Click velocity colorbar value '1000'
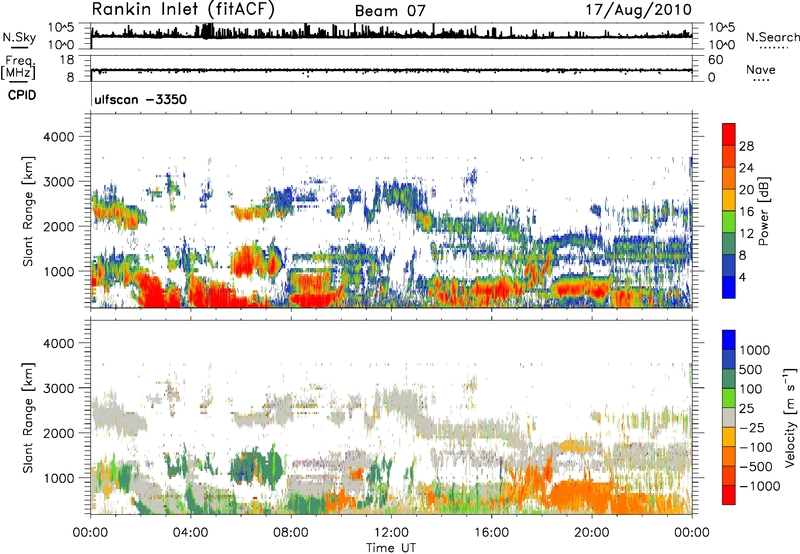800x554 pixels. pos(754,350)
